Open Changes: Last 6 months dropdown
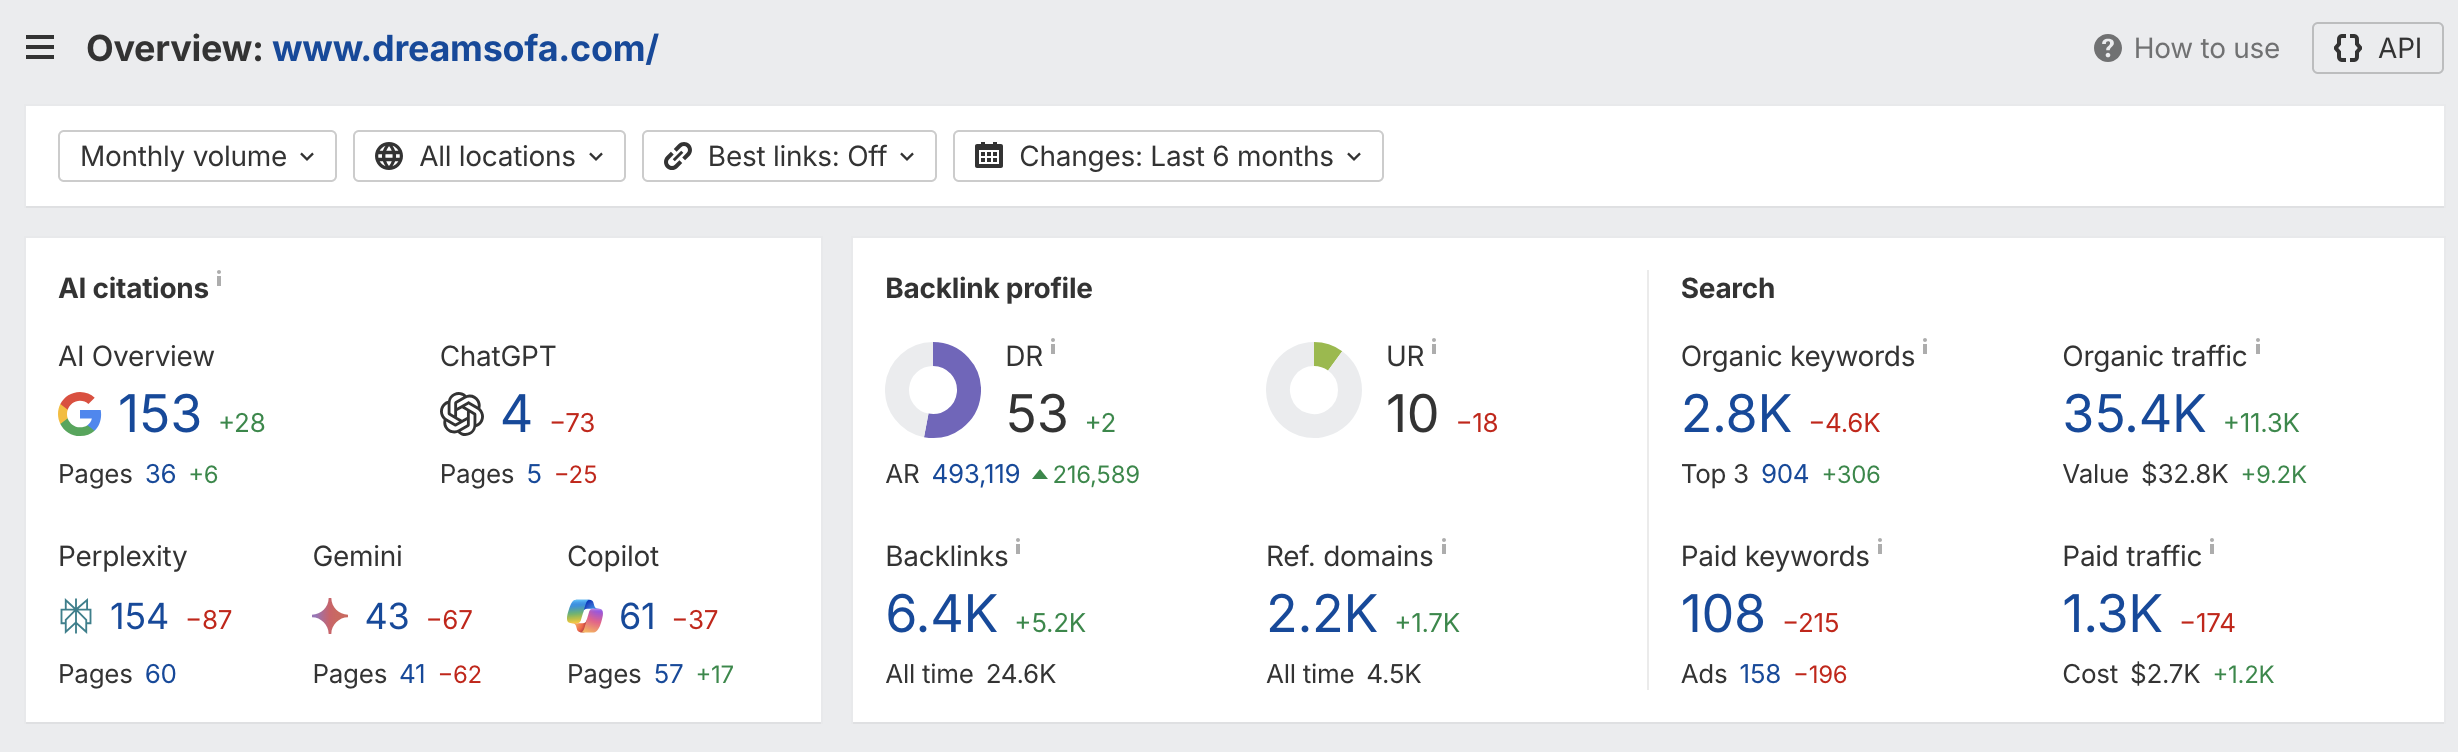This screenshot has height=752, width=2458. [x=1168, y=156]
